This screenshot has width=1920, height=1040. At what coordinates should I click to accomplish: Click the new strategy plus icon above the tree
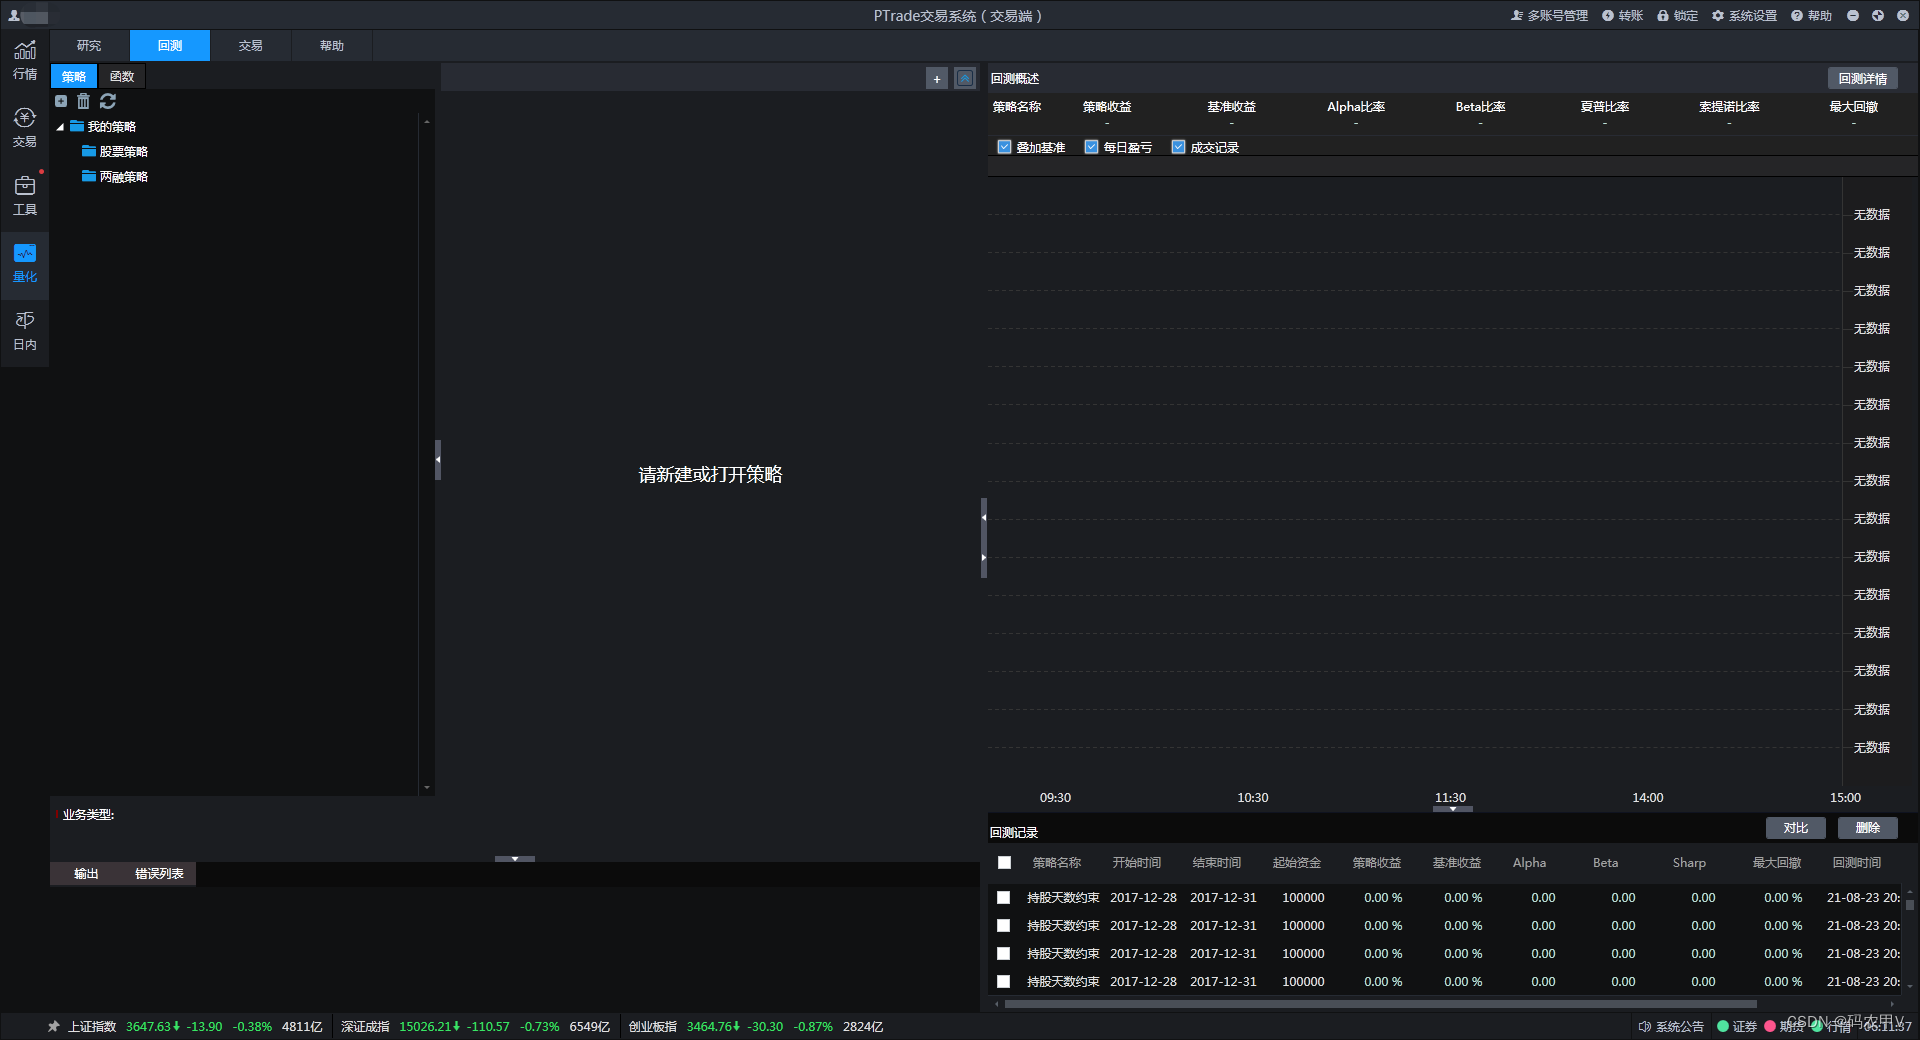[x=61, y=101]
